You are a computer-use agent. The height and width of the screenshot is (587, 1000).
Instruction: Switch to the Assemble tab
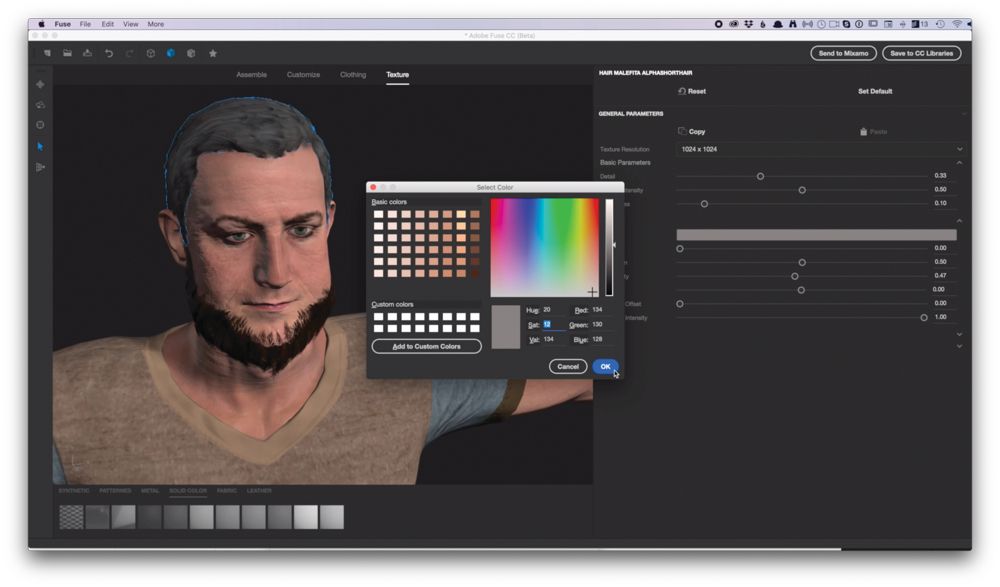[x=252, y=74]
